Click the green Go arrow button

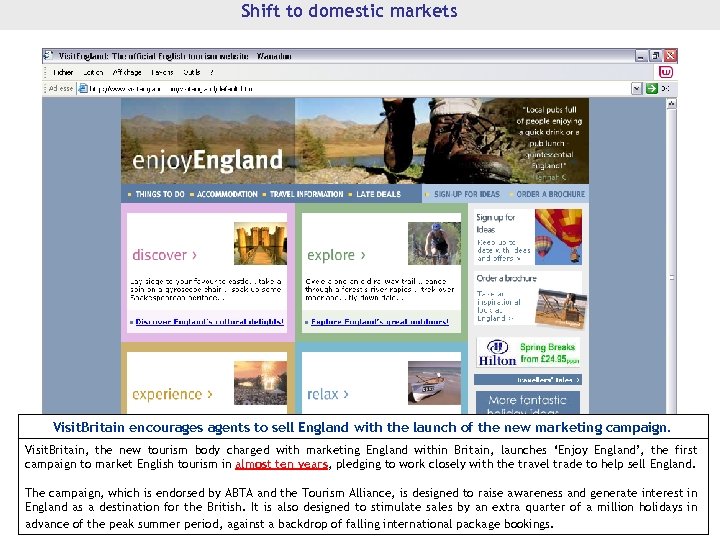652,88
